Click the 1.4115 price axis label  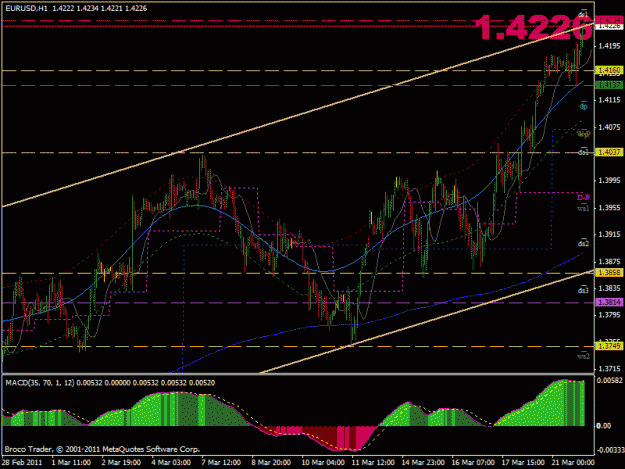[609, 100]
